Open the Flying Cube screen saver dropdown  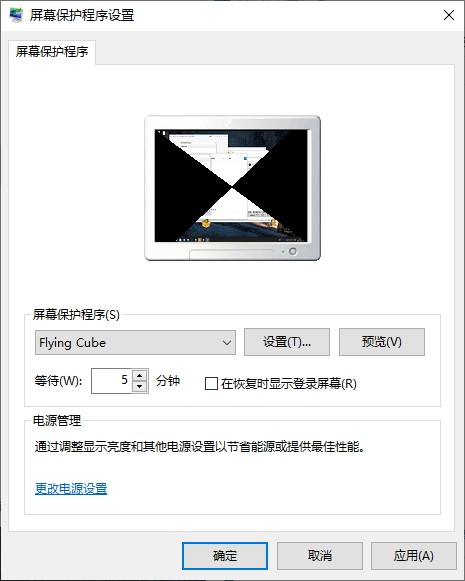click(135, 342)
